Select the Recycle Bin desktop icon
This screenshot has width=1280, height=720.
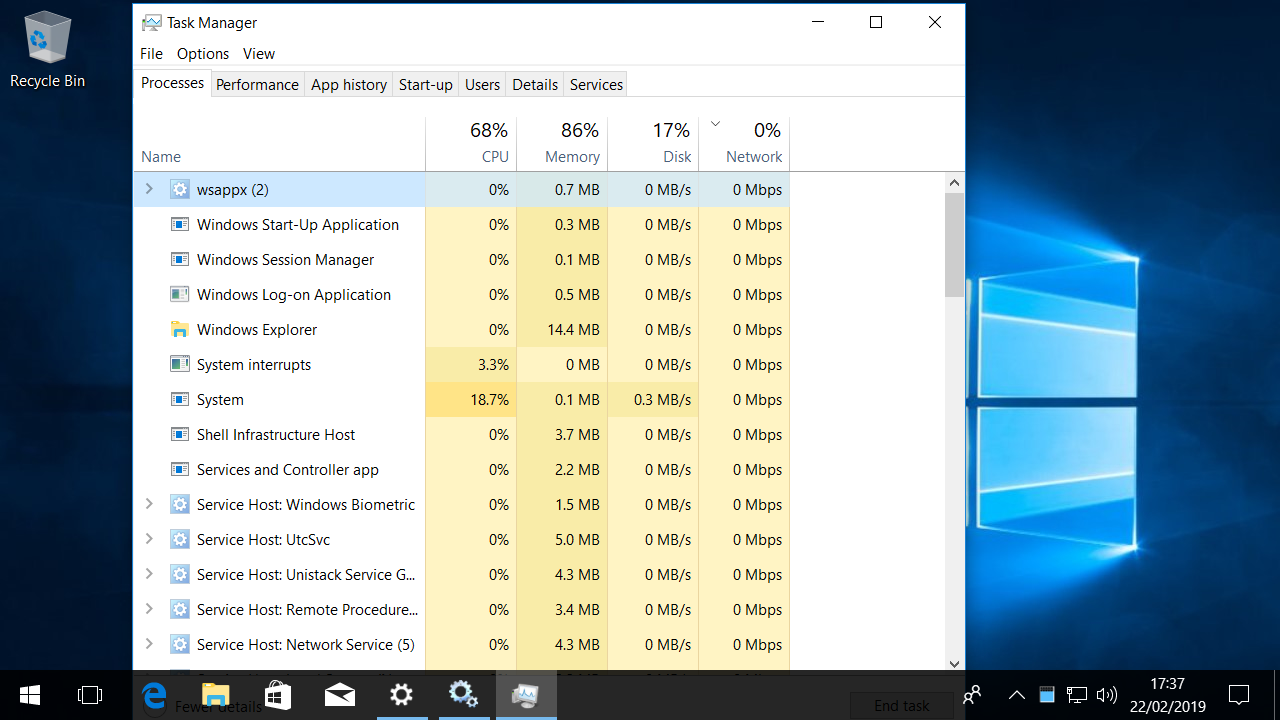point(47,50)
